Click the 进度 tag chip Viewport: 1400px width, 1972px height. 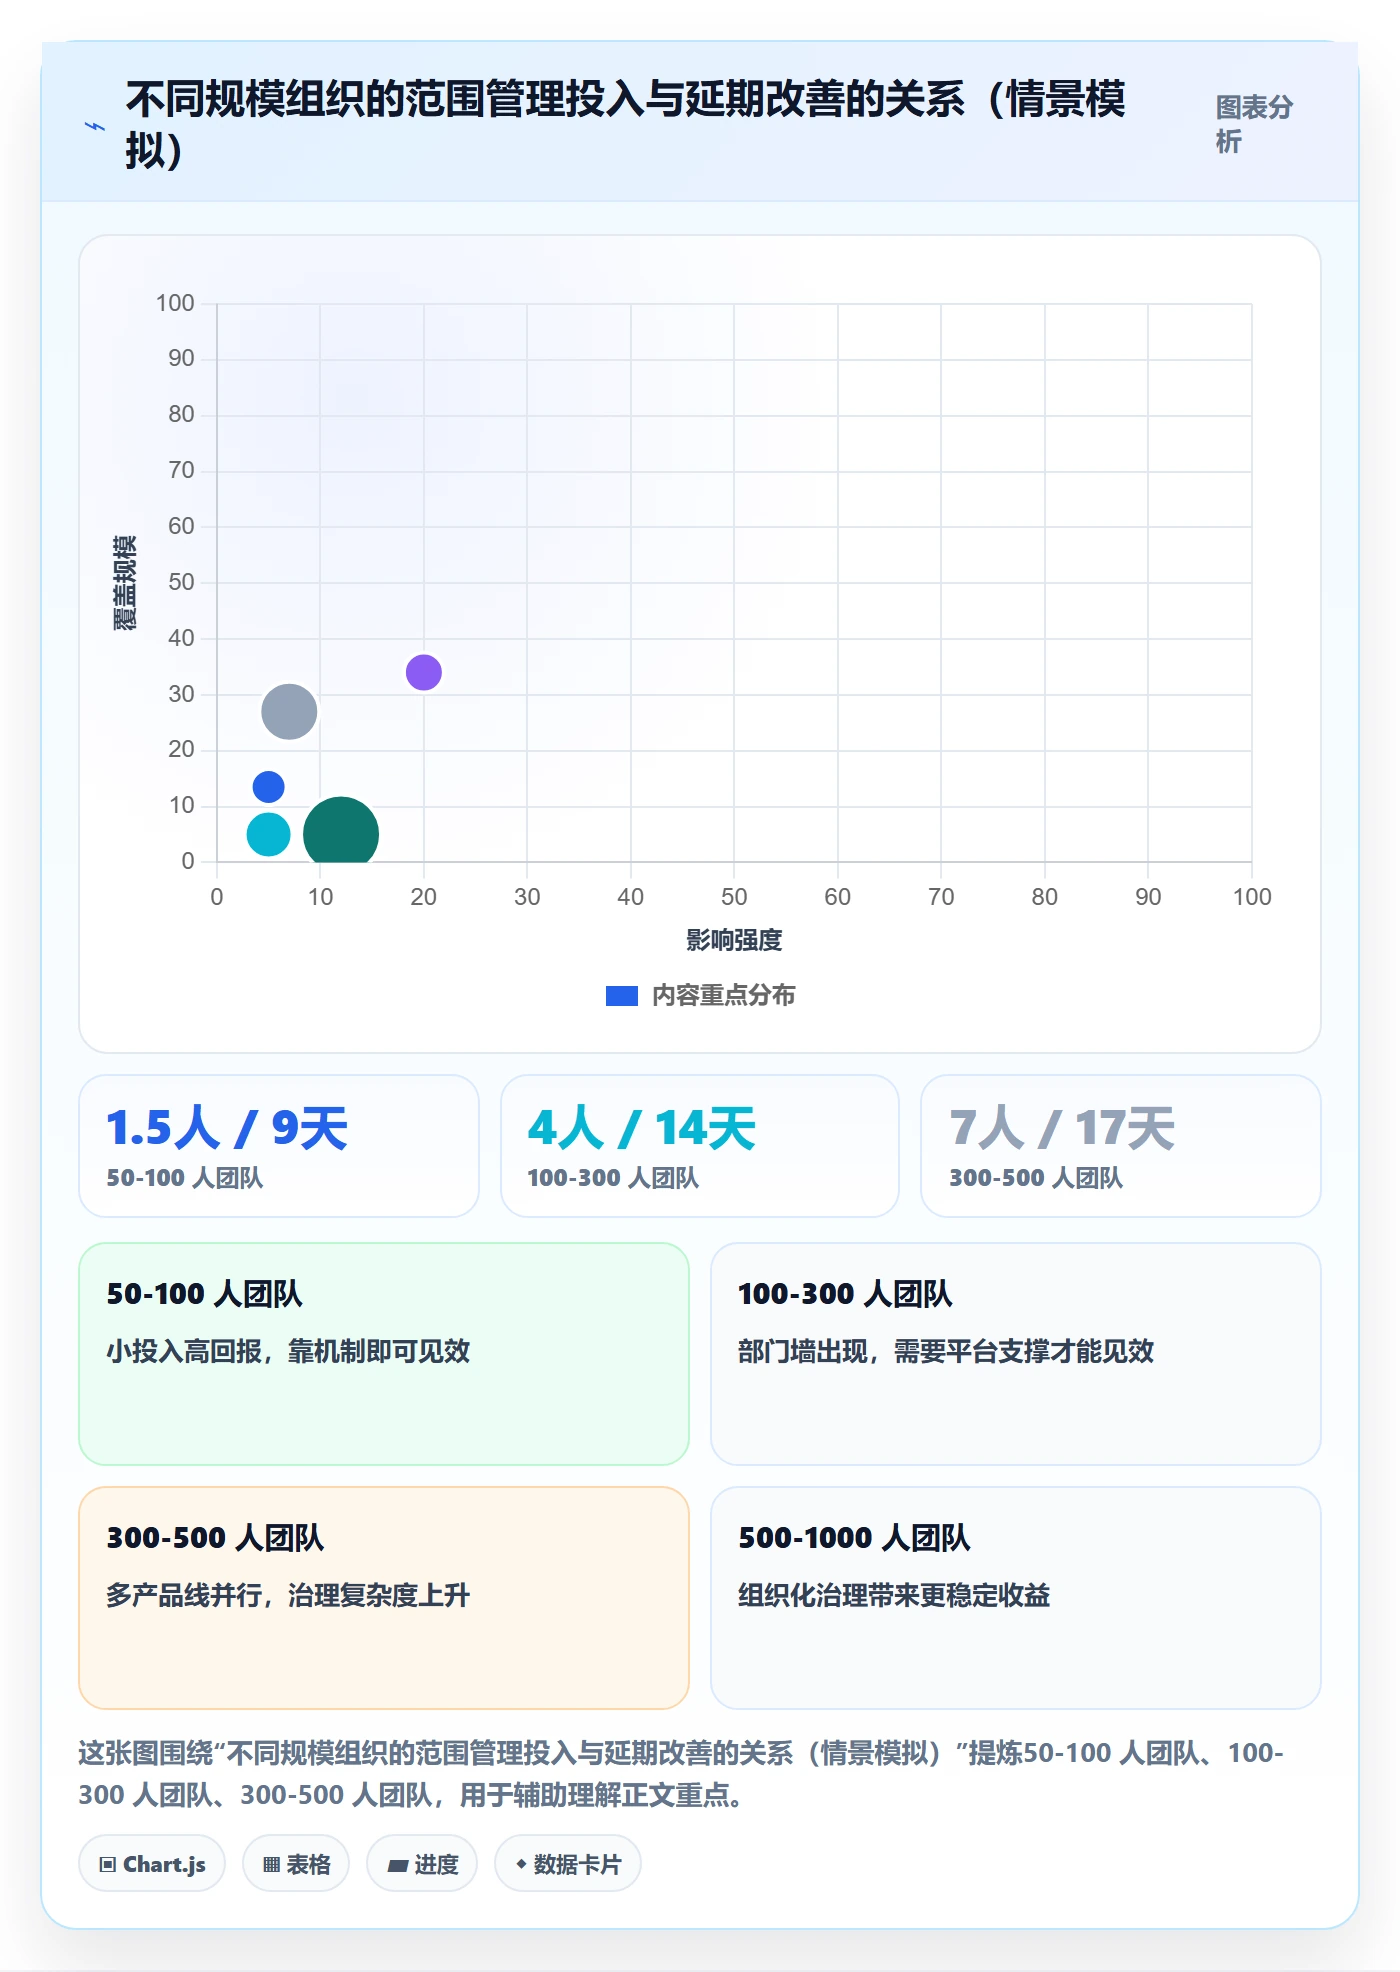click(x=422, y=1864)
